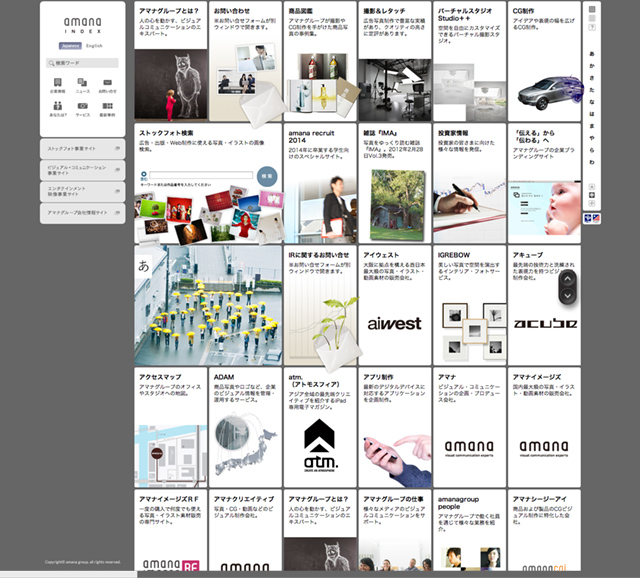Viewport: 640px width, 578px height.
Task: Click the dark expand icon in index strip
Action: point(592,195)
